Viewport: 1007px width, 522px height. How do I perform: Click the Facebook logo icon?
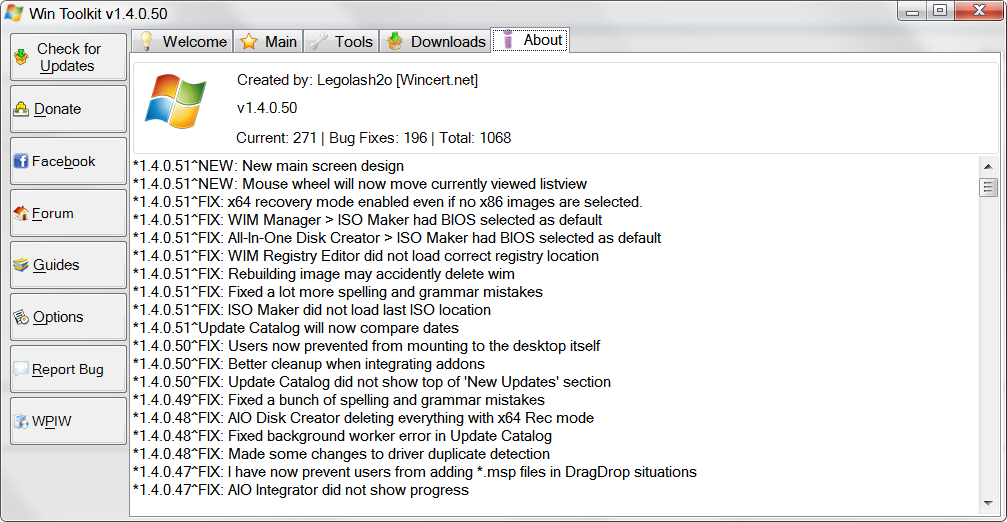(x=21, y=162)
